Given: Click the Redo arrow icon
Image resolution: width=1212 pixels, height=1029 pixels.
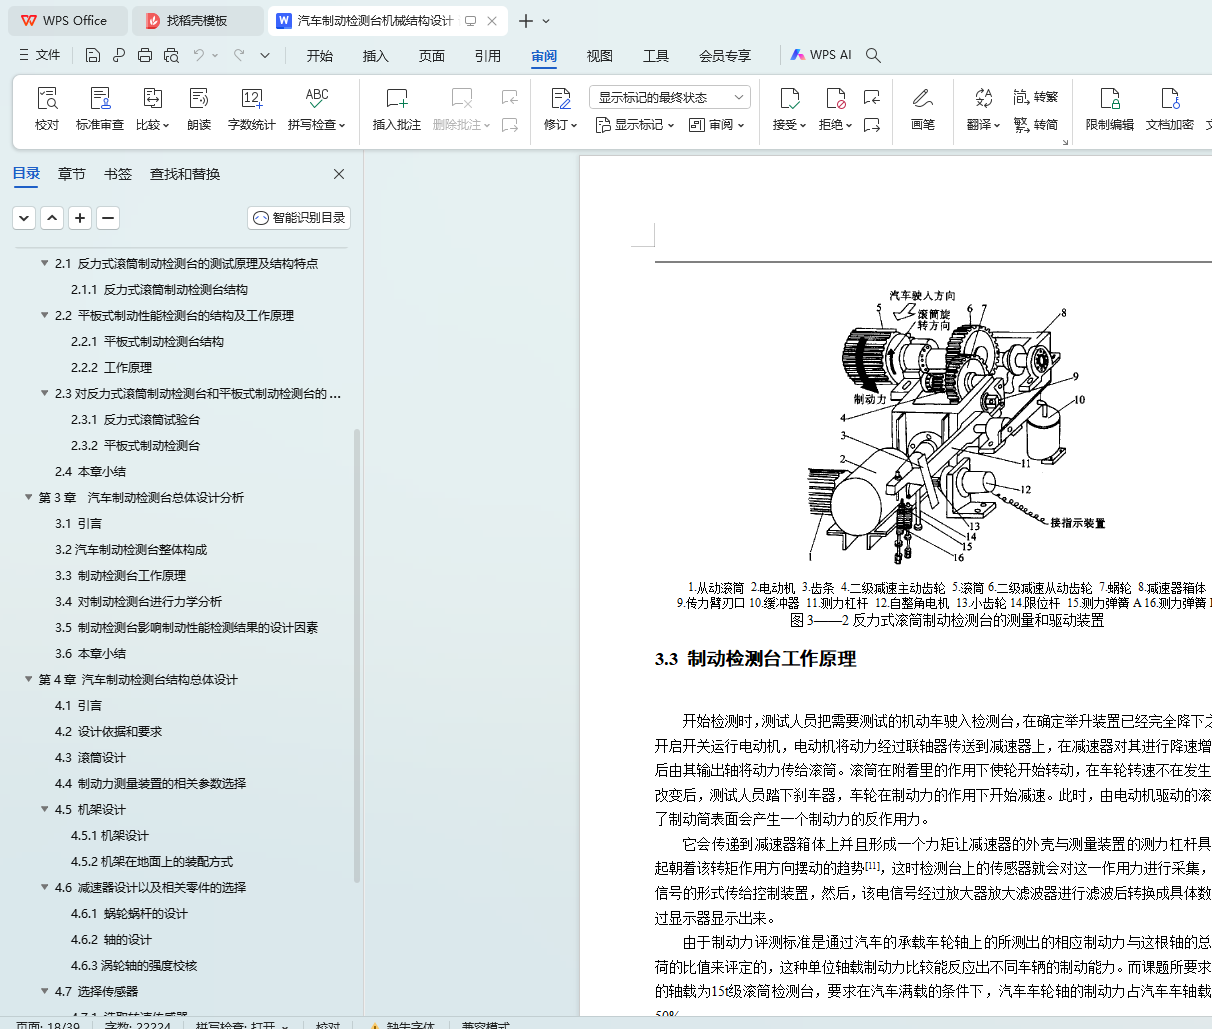Looking at the screenshot, I should coord(239,55).
